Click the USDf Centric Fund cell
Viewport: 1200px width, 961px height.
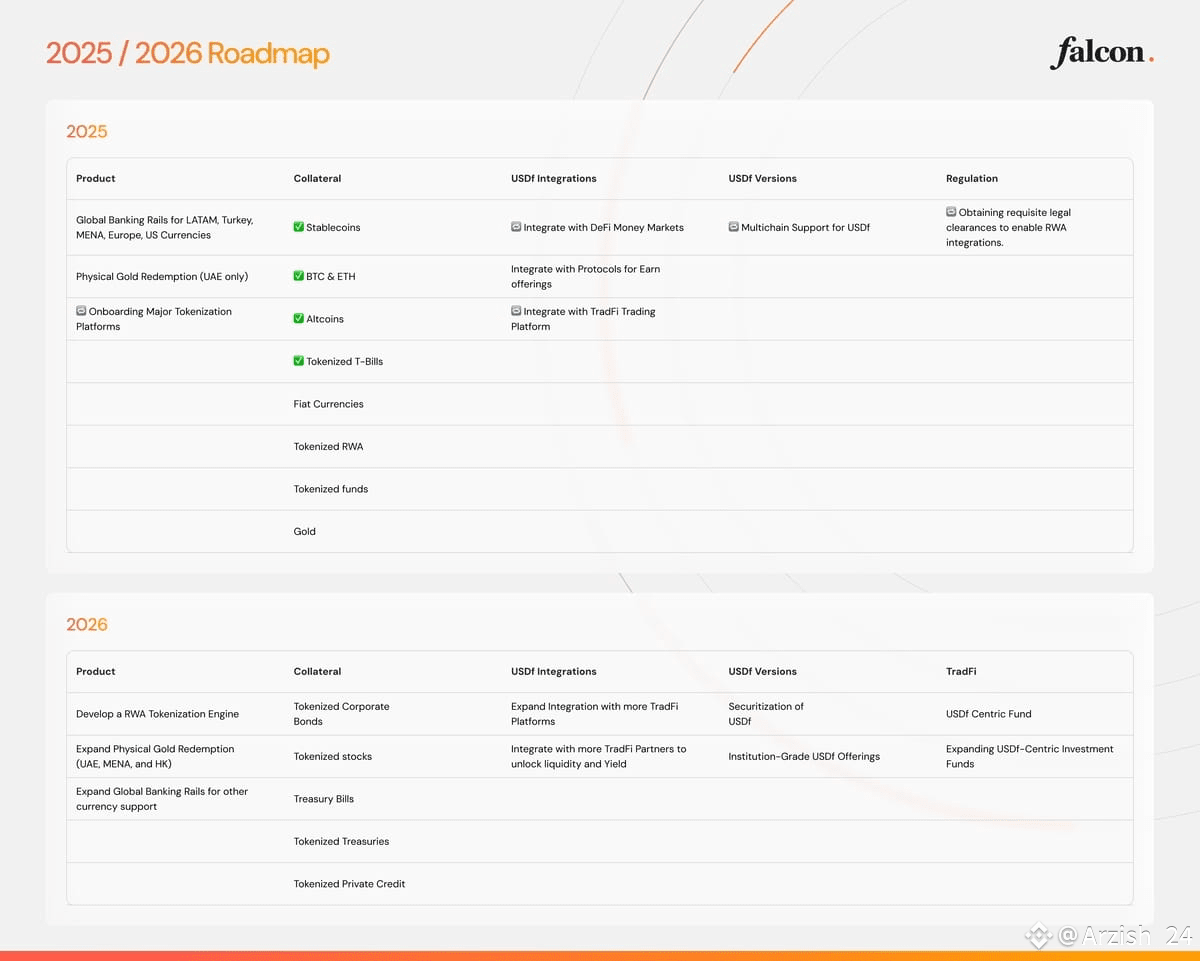[x=989, y=714]
